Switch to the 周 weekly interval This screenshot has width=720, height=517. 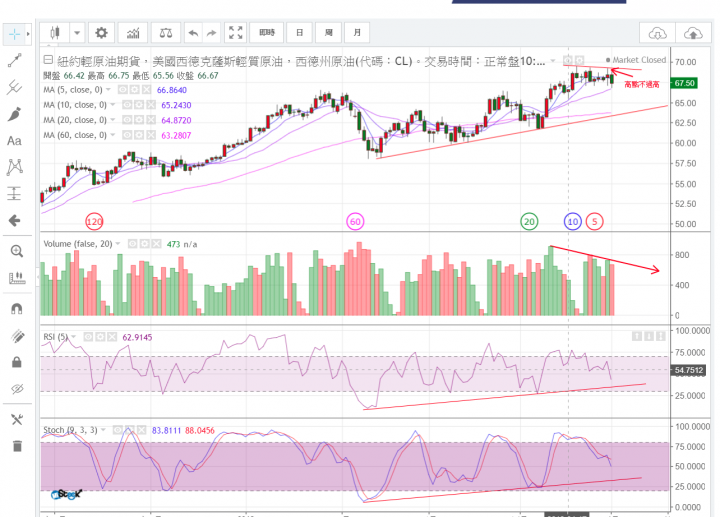click(x=330, y=32)
